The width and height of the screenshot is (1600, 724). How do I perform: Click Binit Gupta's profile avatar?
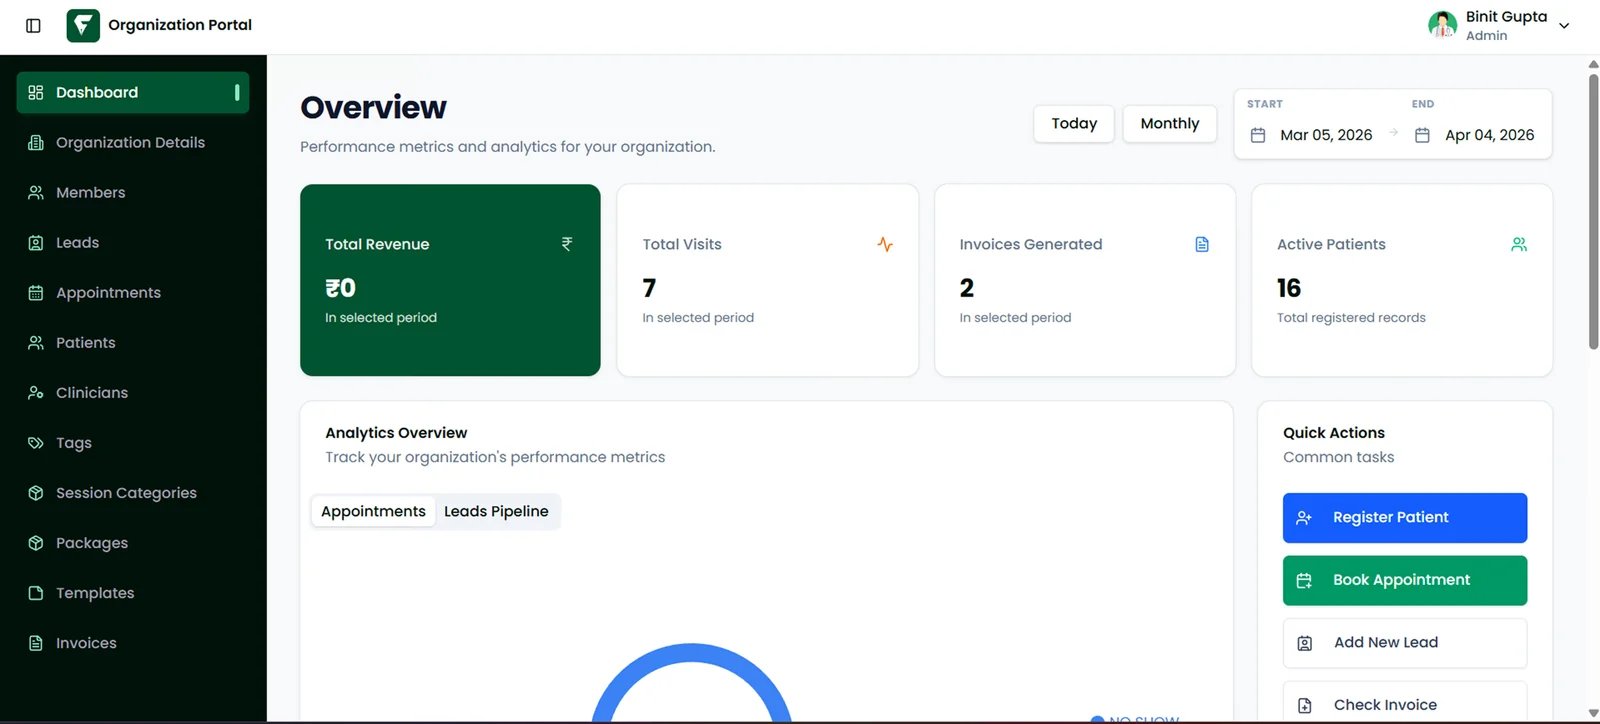(x=1442, y=25)
